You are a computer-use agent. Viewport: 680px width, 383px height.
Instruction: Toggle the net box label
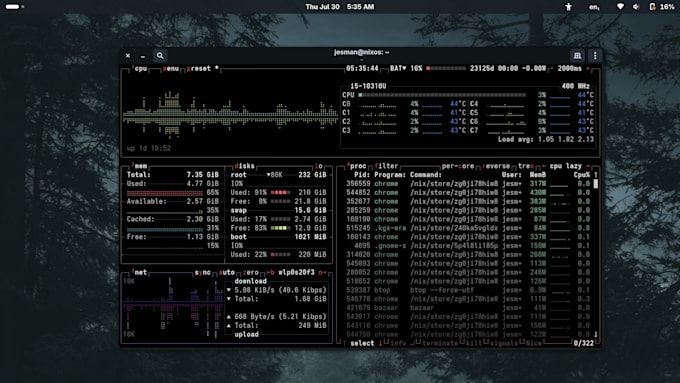tap(139, 272)
